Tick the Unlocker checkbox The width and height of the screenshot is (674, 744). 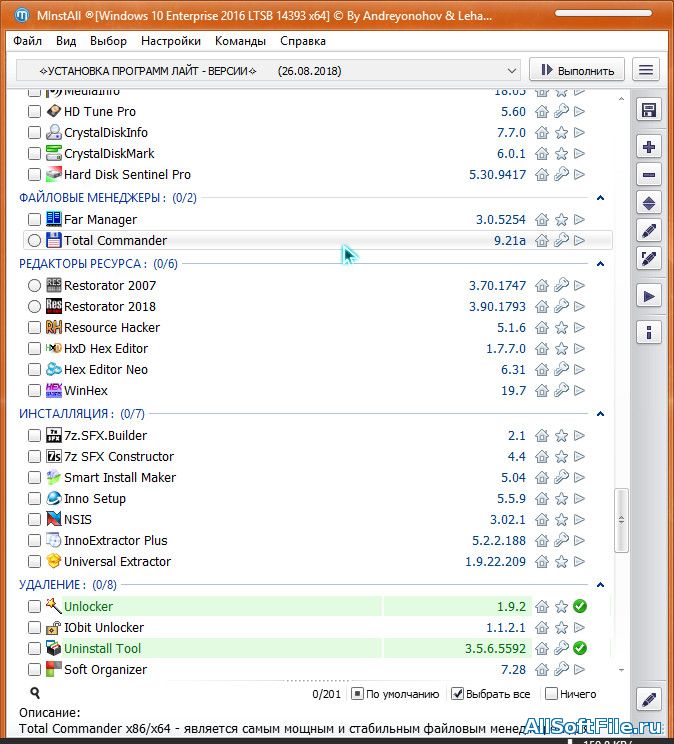[34, 606]
